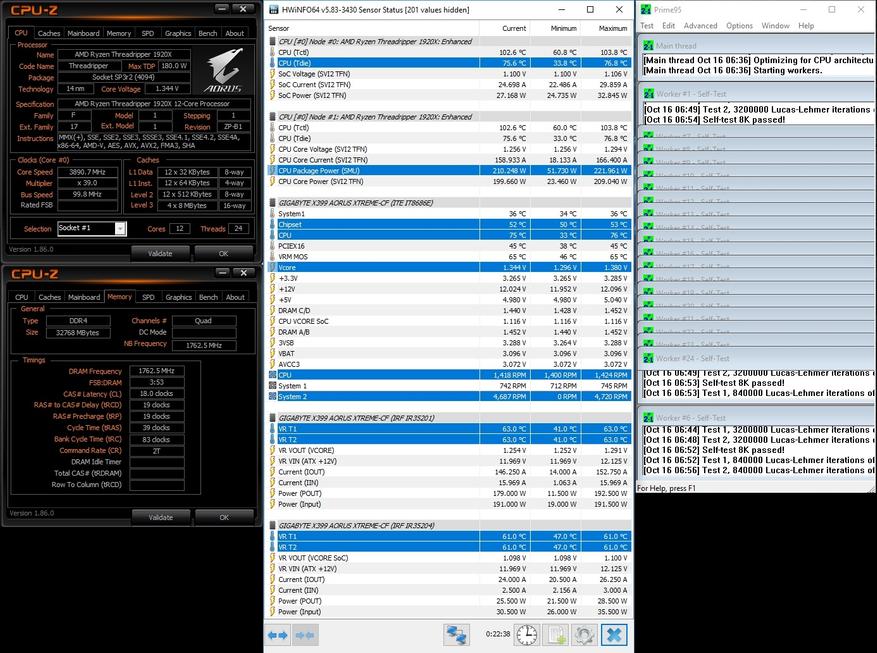The width and height of the screenshot is (877, 653).
Task: Switch to the SPD tab in lower CPU-Z
Action: [x=148, y=297]
